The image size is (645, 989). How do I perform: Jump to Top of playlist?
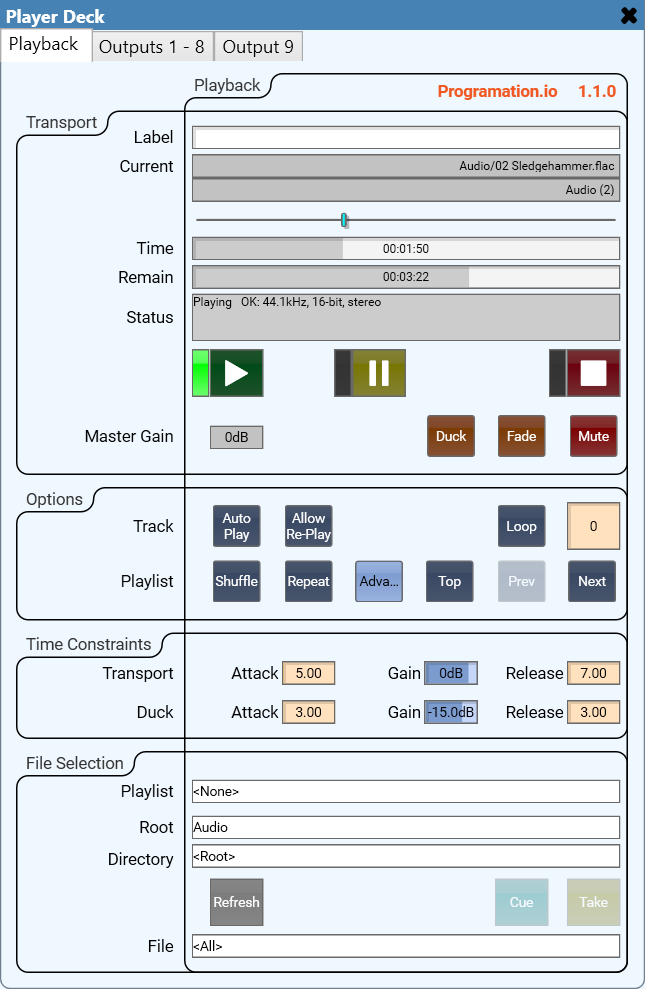pyautogui.click(x=450, y=581)
